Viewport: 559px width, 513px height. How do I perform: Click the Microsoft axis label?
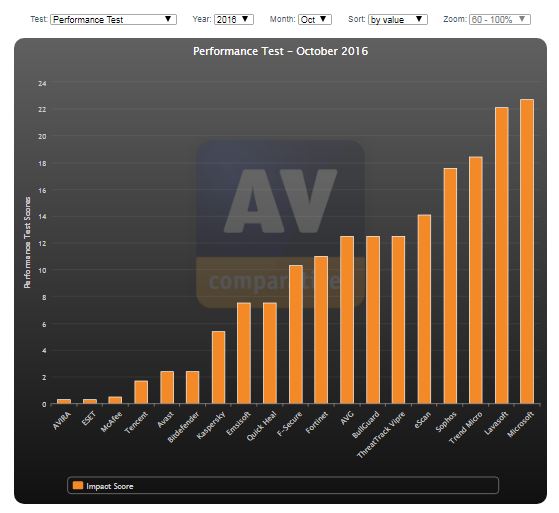[520, 424]
